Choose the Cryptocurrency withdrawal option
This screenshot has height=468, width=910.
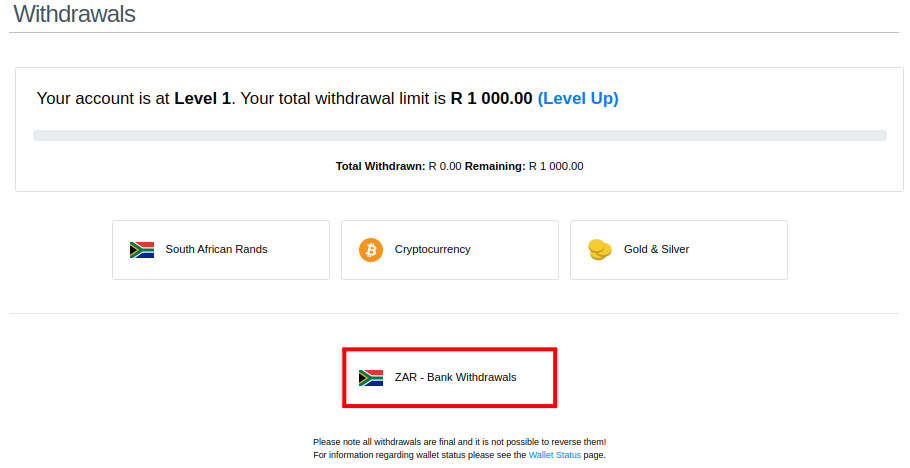point(450,250)
